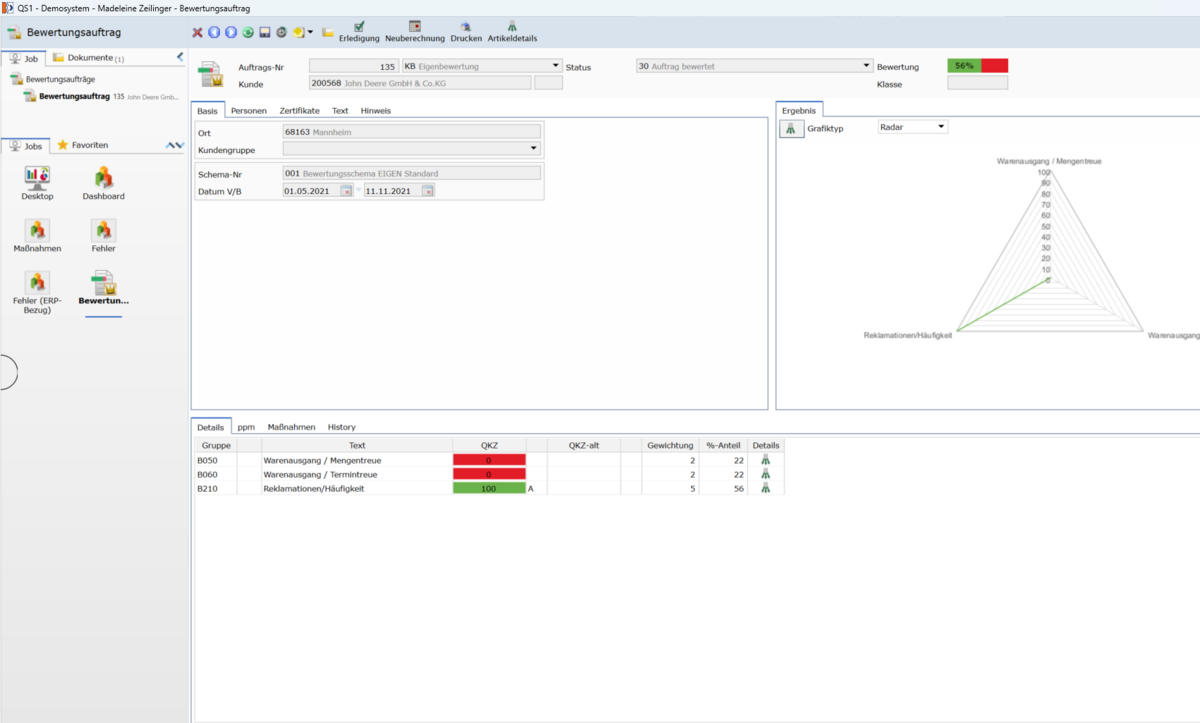Click the yellow note icon in toolbar
Screen dimensions: 1200x723
299,32
